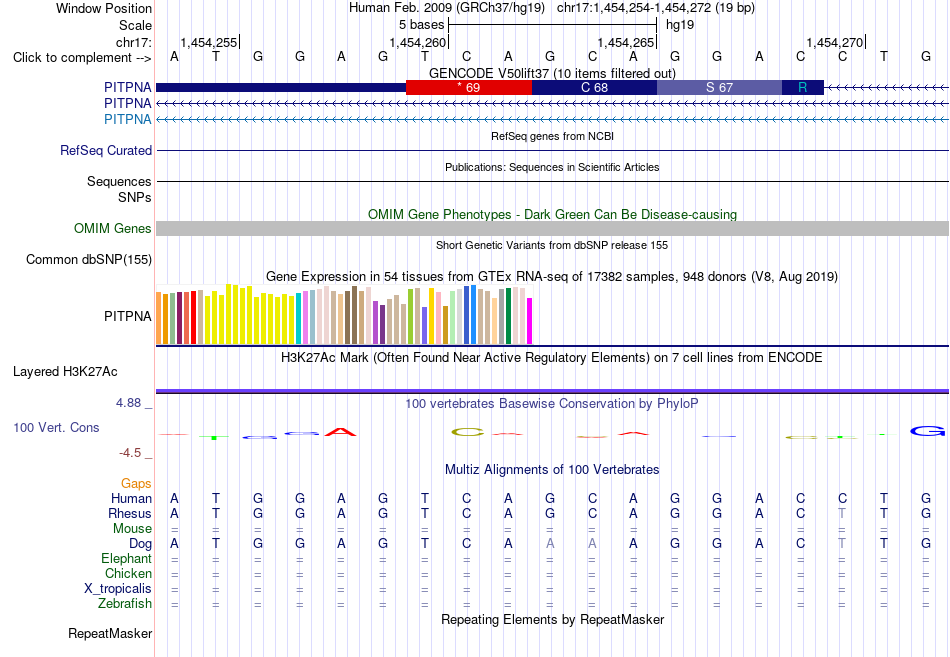Screen dimensions: 950x657
Task: Click the X_tropicalis alignment row label
Action: click(x=118, y=589)
